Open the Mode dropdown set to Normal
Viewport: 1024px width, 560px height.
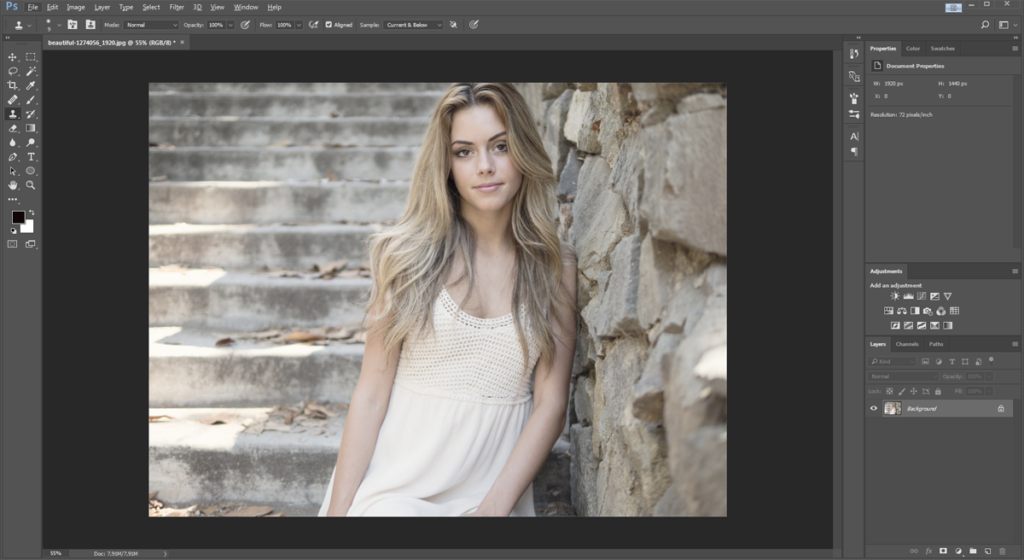click(x=150, y=24)
